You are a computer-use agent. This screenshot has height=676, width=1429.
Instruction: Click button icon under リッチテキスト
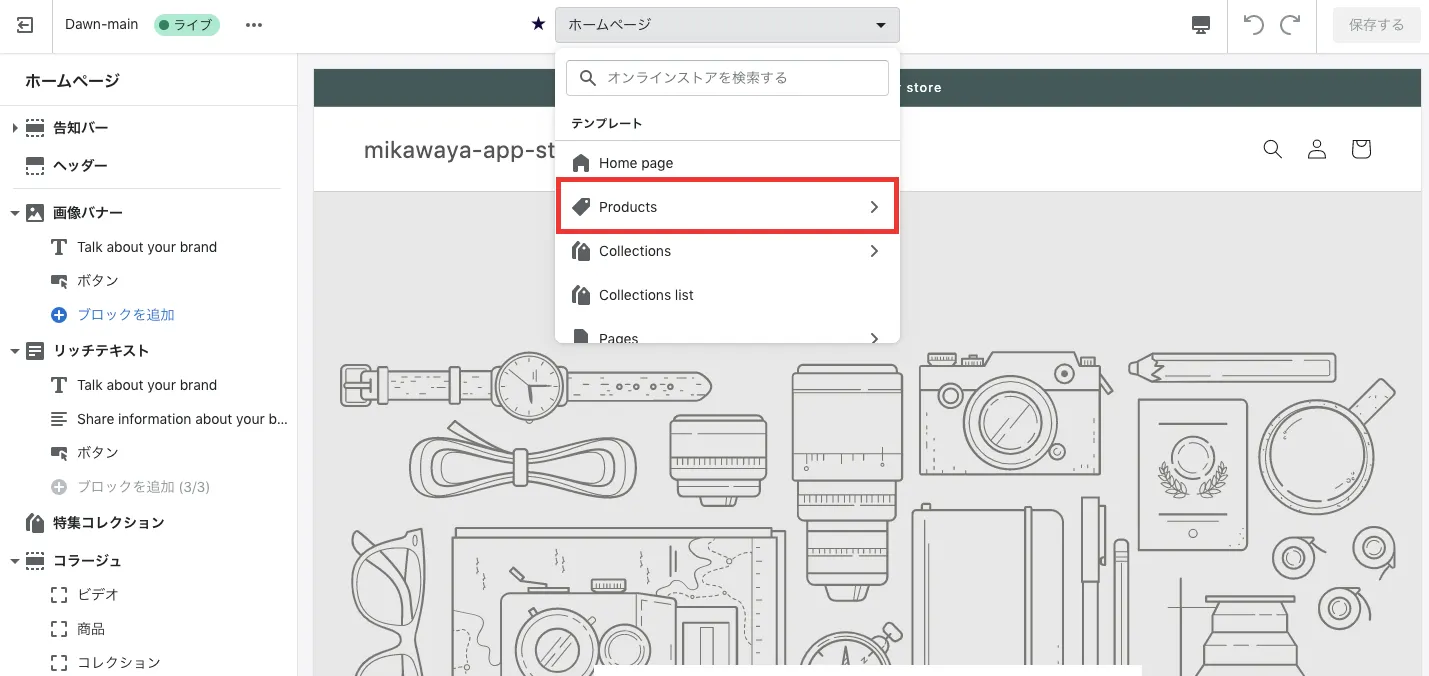pos(59,453)
